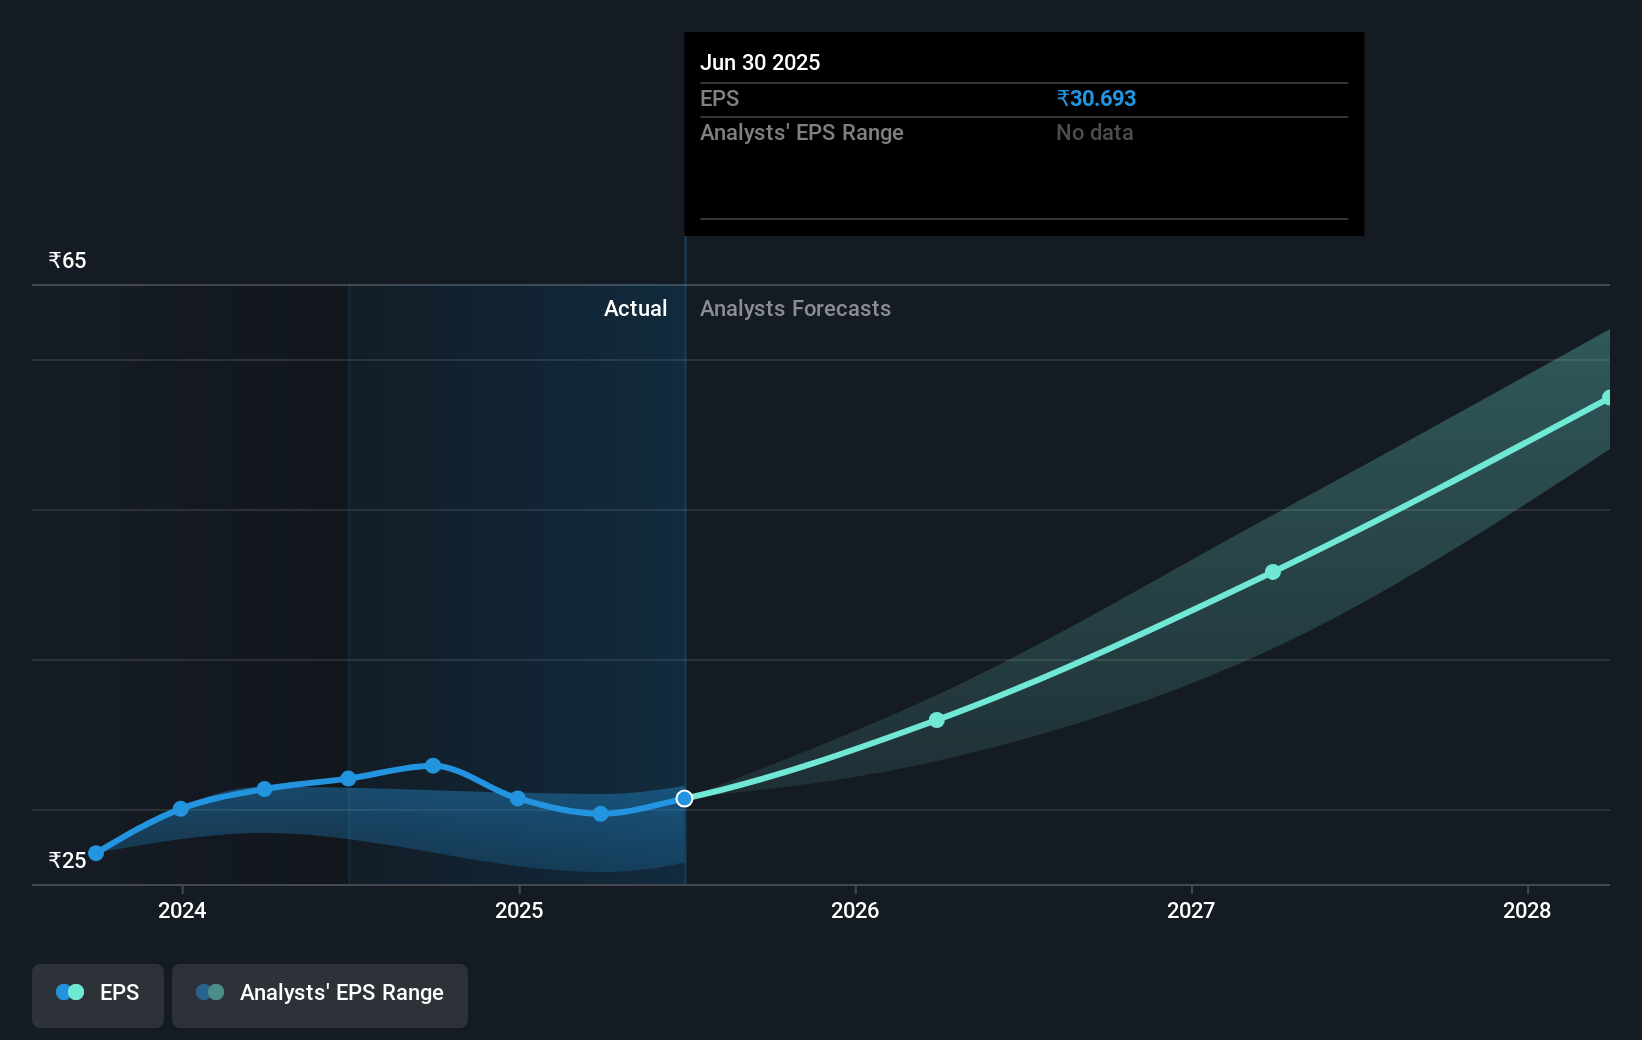
Task: Click the 'Analysts Forecasts' label
Action: coord(795,308)
